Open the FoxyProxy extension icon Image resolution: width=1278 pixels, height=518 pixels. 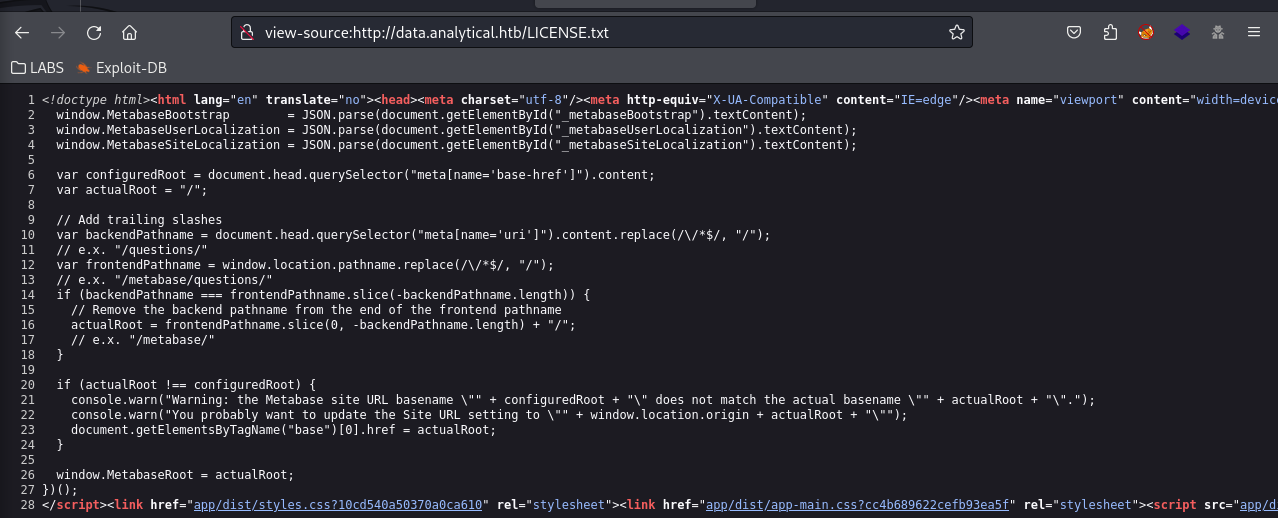[x=1146, y=32]
